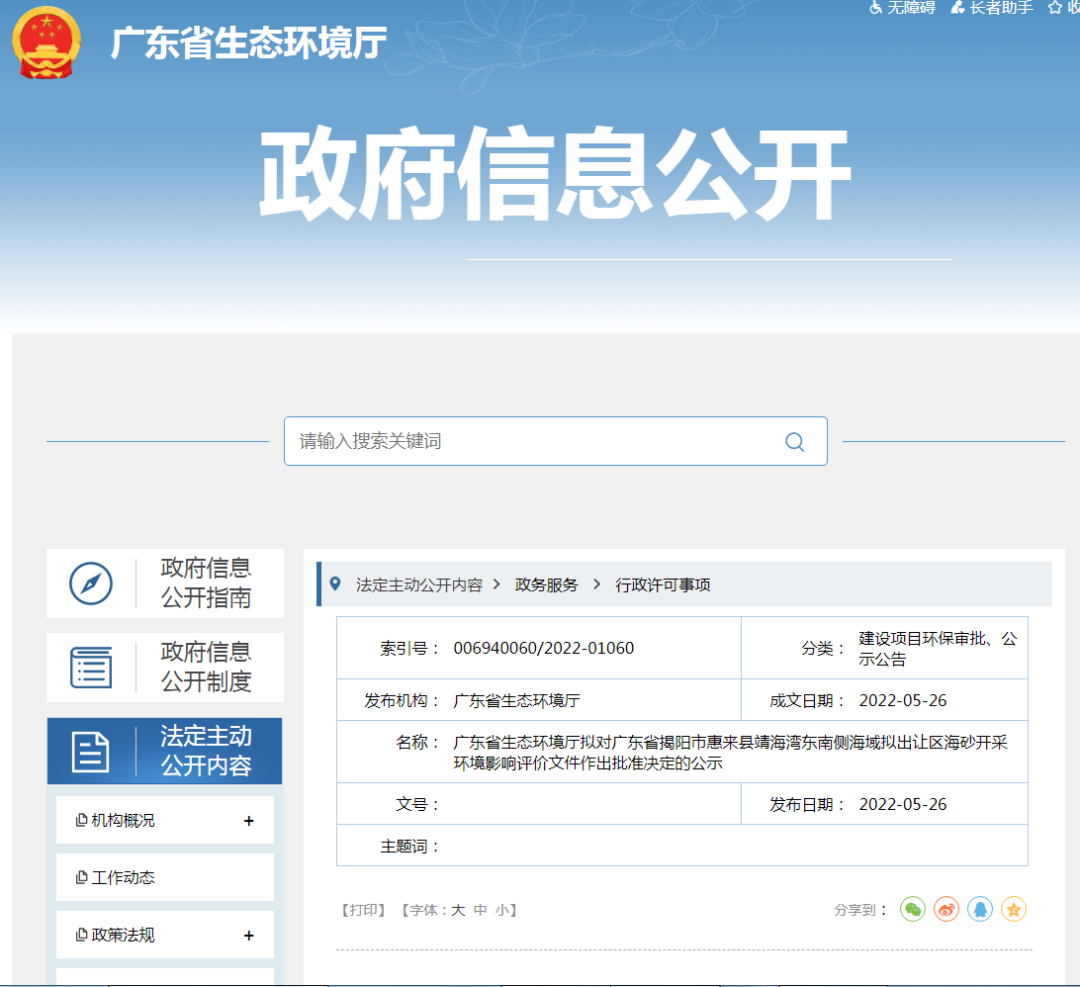Click the compass icon for 政府信息公开指南
Screen dimensions: 1080x987
(x=91, y=583)
